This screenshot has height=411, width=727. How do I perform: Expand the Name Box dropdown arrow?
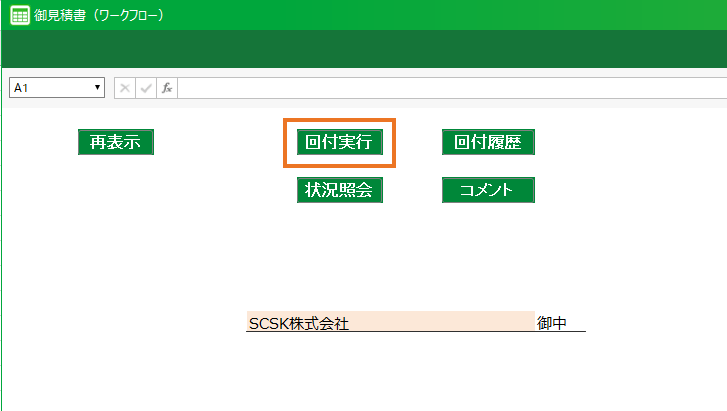pyautogui.click(x=97, y=88)
